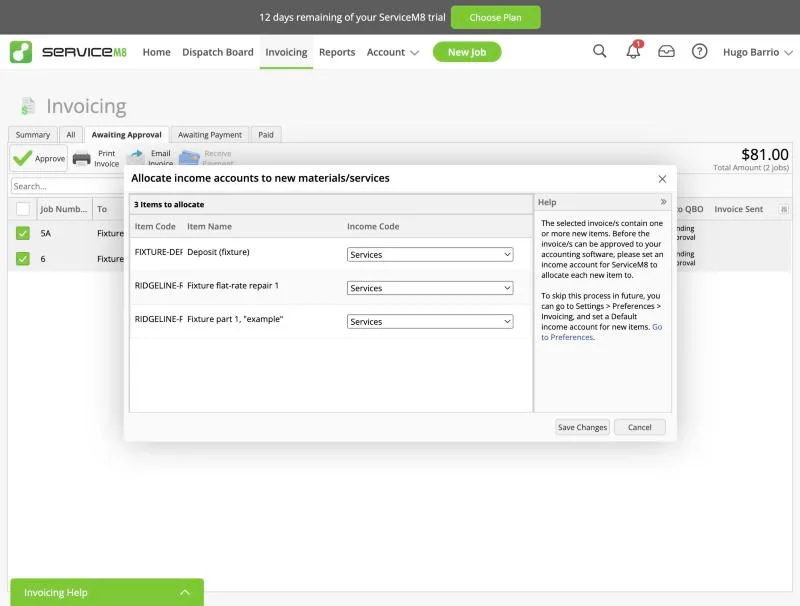Go to the Home menu item

tap(157, 52)
